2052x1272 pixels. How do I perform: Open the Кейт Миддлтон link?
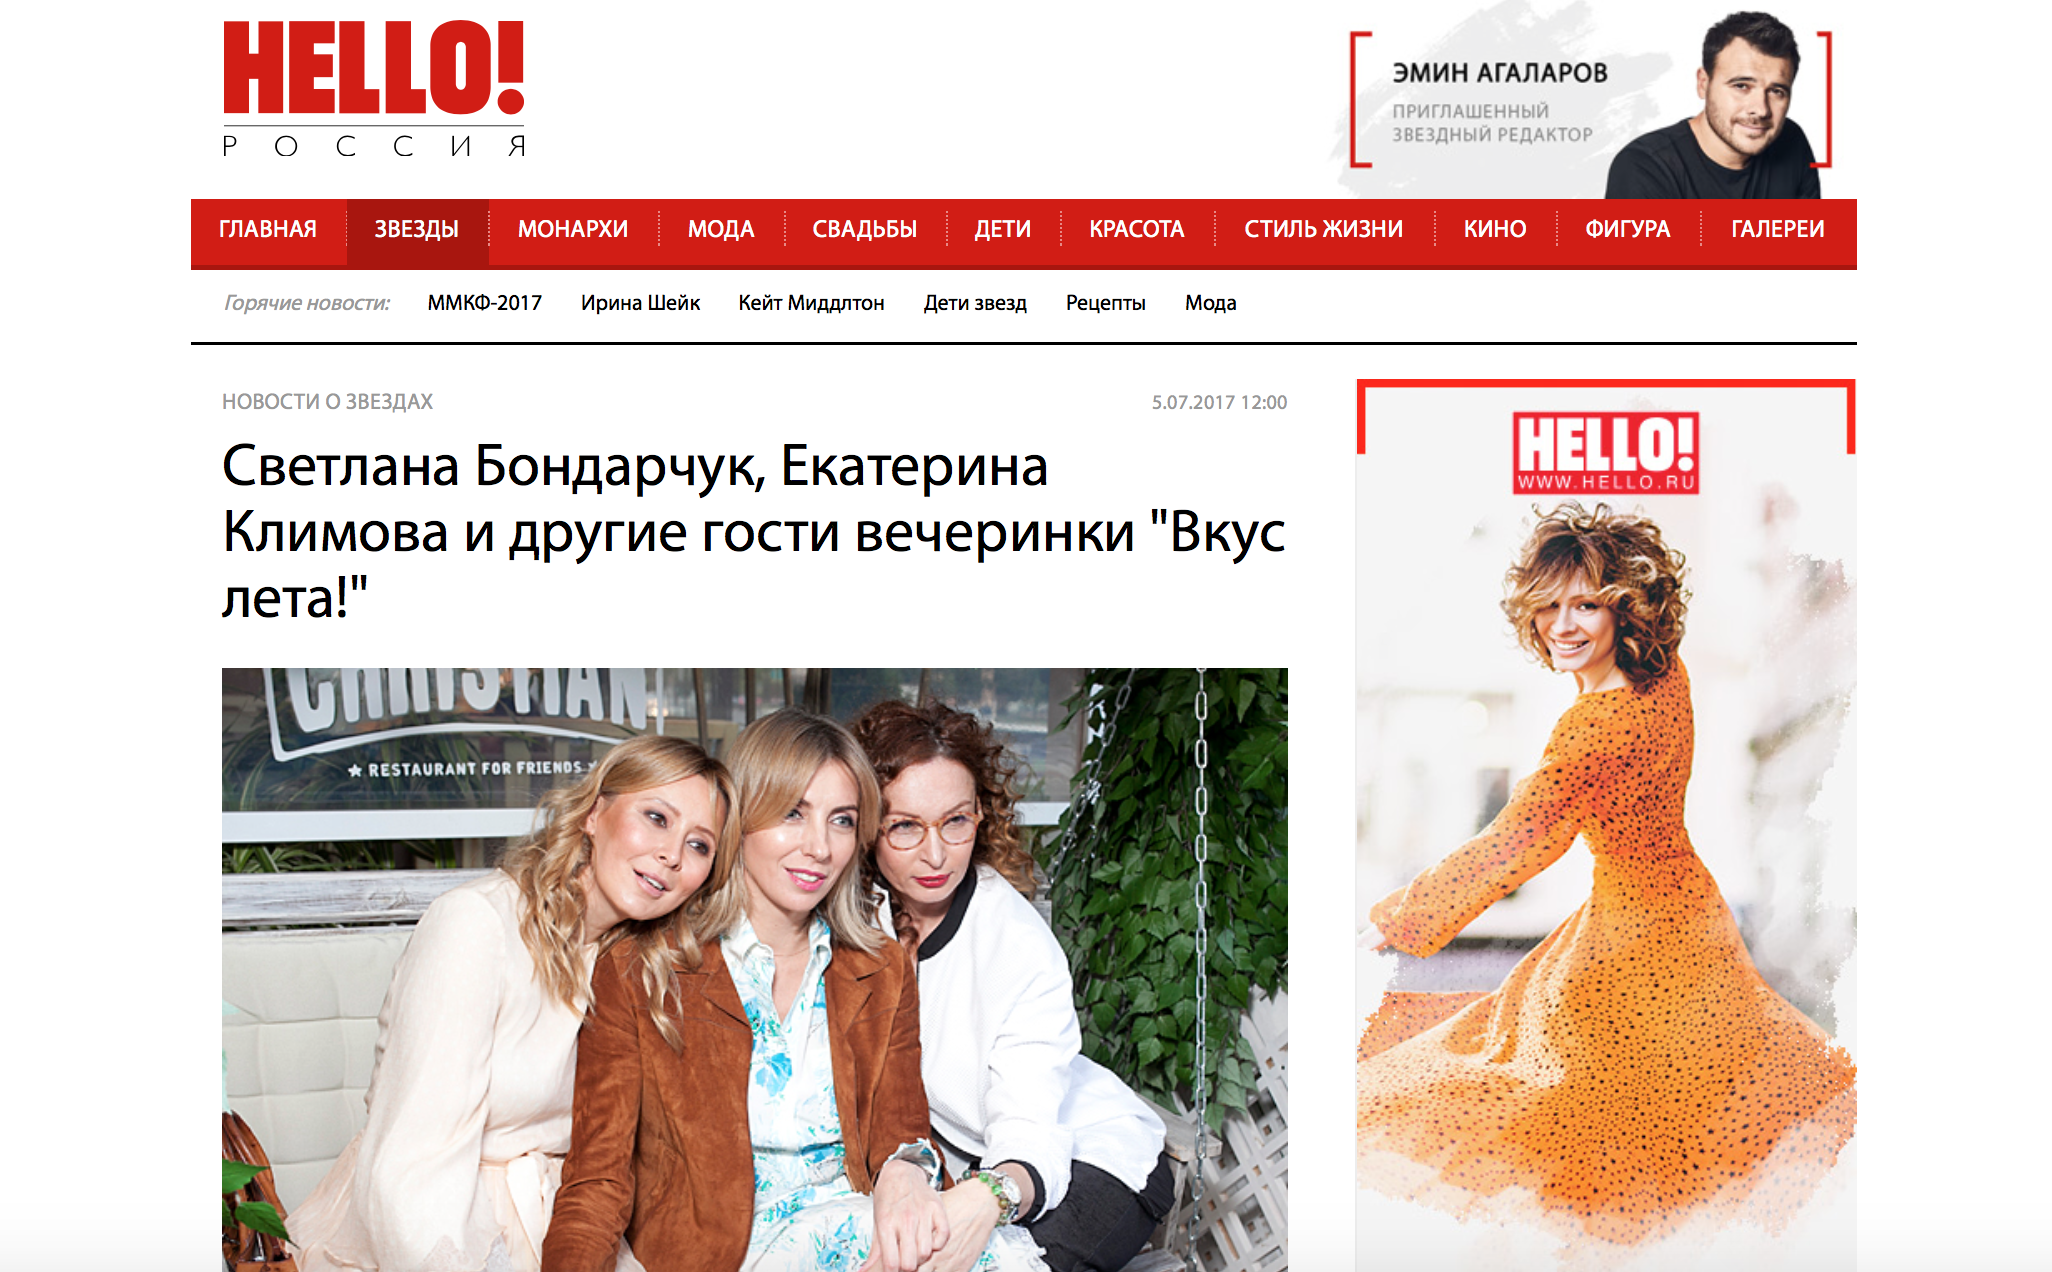tap(812, 303)
